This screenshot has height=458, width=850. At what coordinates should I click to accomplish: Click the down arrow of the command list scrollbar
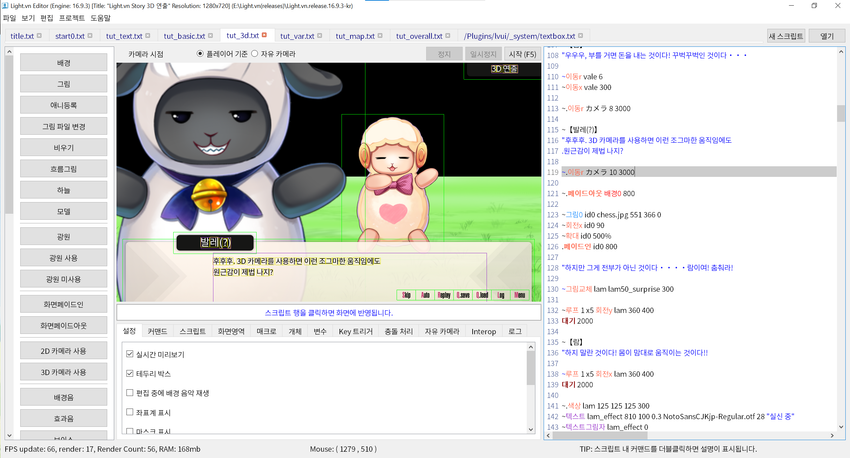[x=9, y=435]
